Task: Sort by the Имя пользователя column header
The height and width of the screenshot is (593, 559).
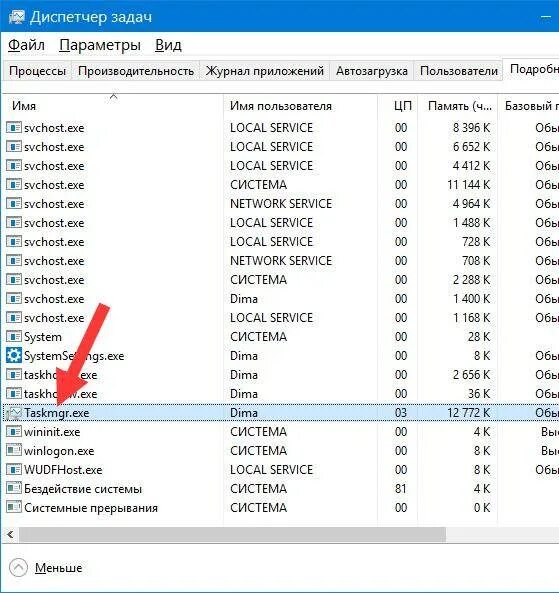Action: (300, 106)
